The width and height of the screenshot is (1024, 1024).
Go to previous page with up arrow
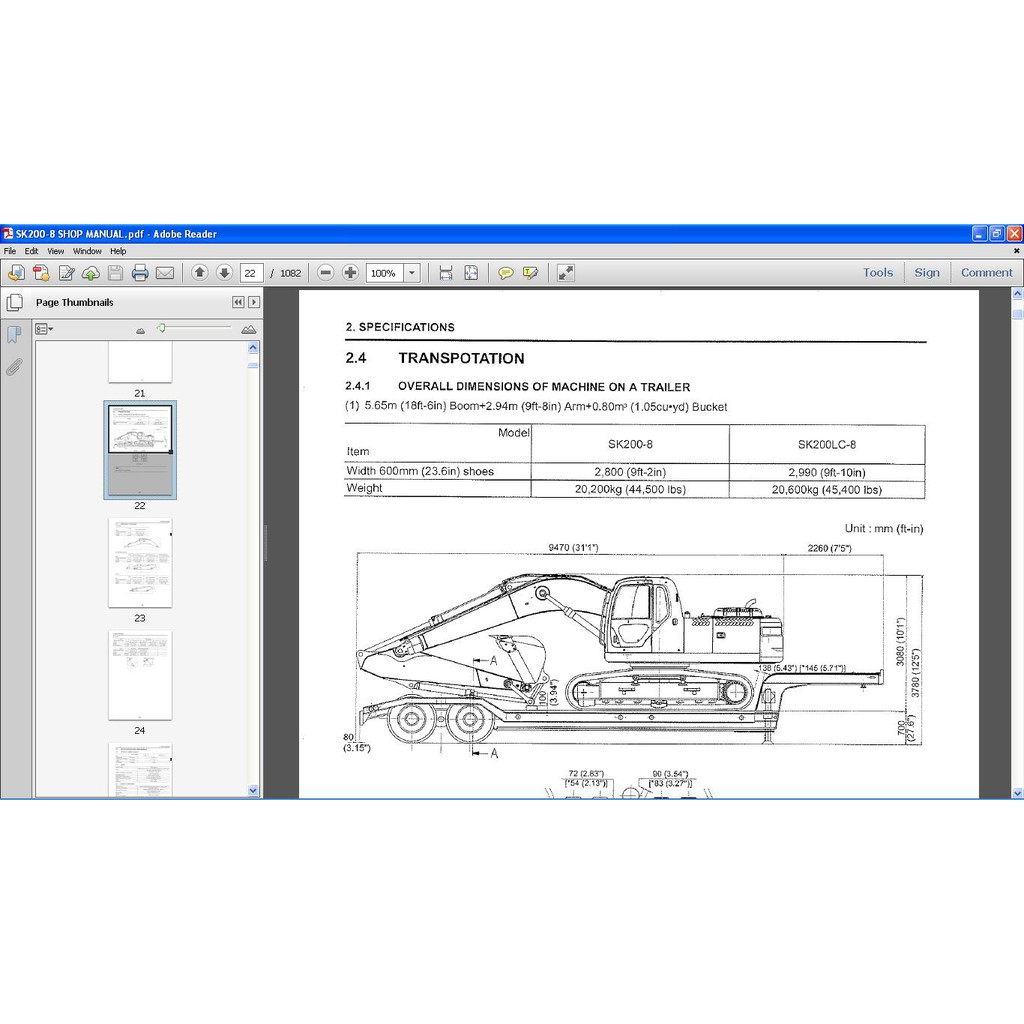pos(199,273)
